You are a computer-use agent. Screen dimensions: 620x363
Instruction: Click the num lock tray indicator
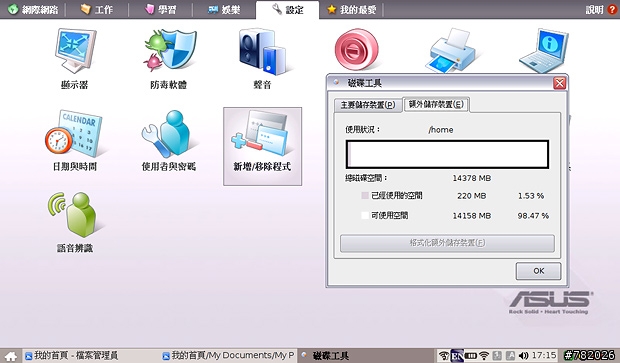pyautogui.click(x=497, y=355)
